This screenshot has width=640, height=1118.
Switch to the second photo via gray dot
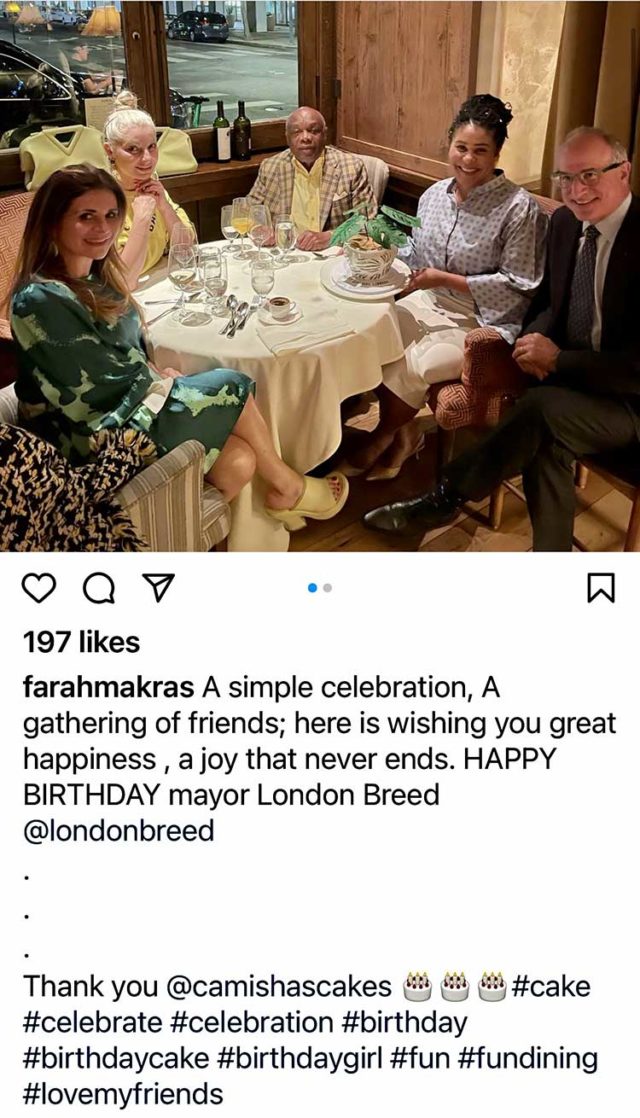click(327, 588)
